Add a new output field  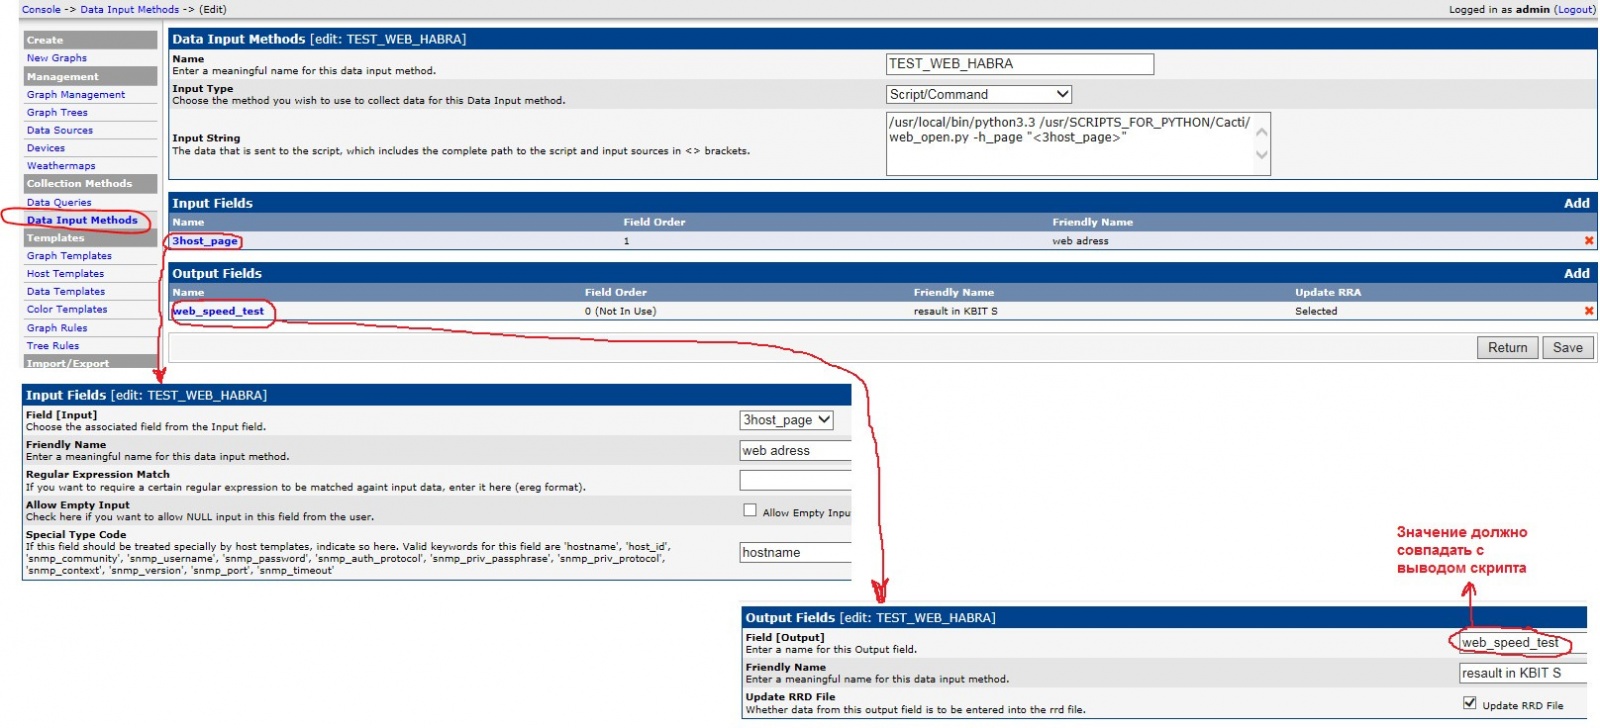pos(1576,273)
